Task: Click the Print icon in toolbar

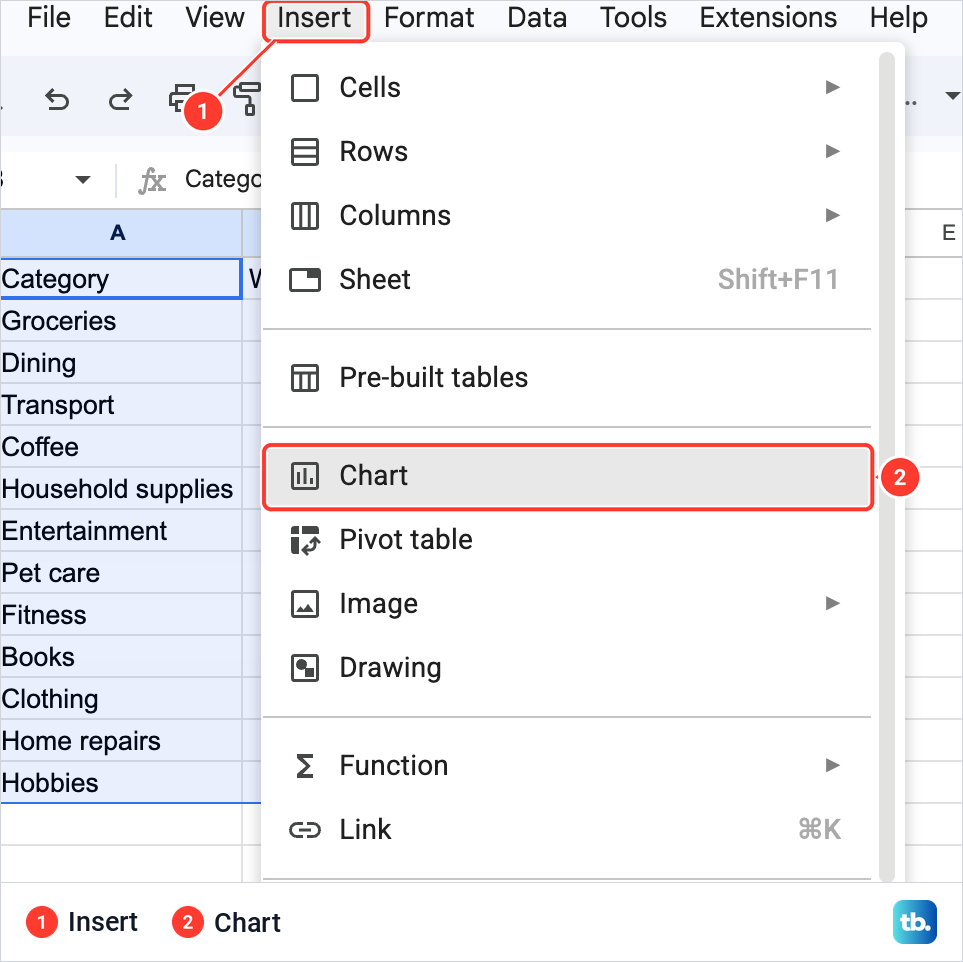Action: point(181,98)
